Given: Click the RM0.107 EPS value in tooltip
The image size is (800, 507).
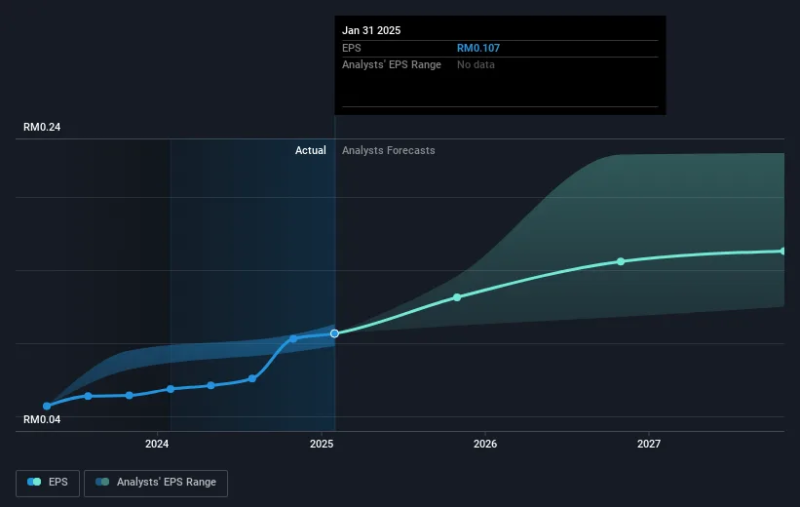Looking at the screenshot, I should point(476,47).
